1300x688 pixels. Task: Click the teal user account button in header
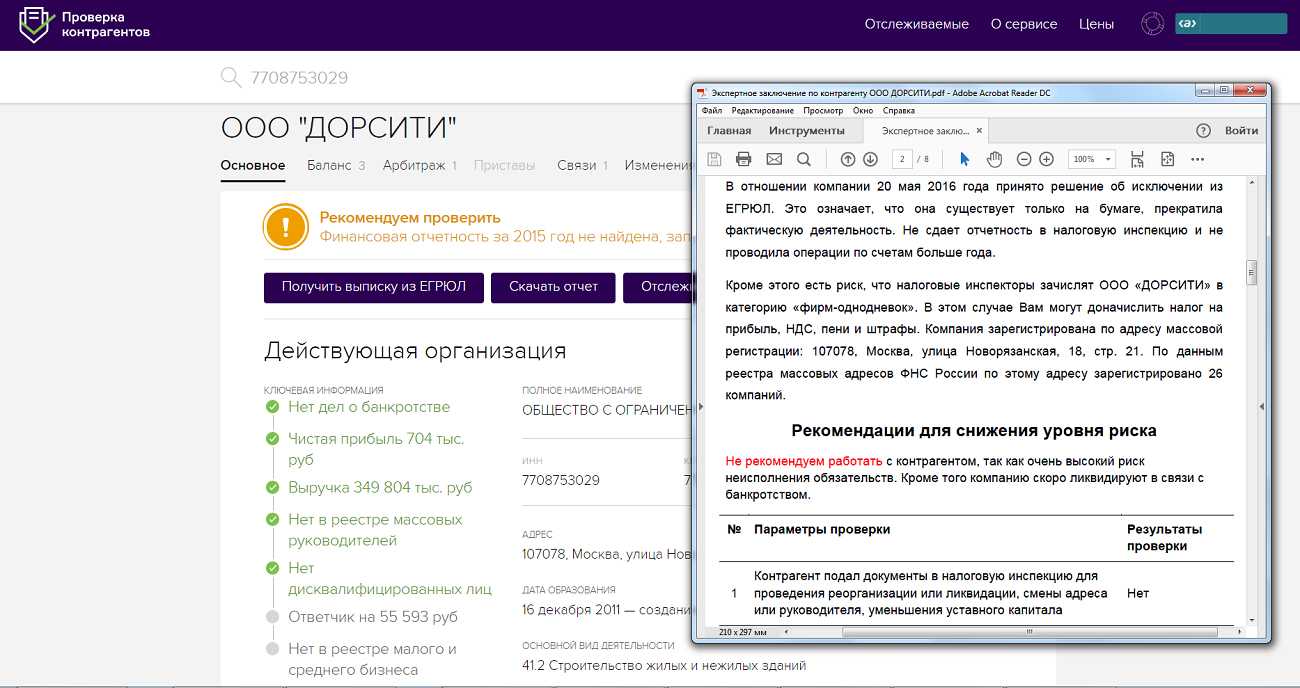coord(1231,24)
